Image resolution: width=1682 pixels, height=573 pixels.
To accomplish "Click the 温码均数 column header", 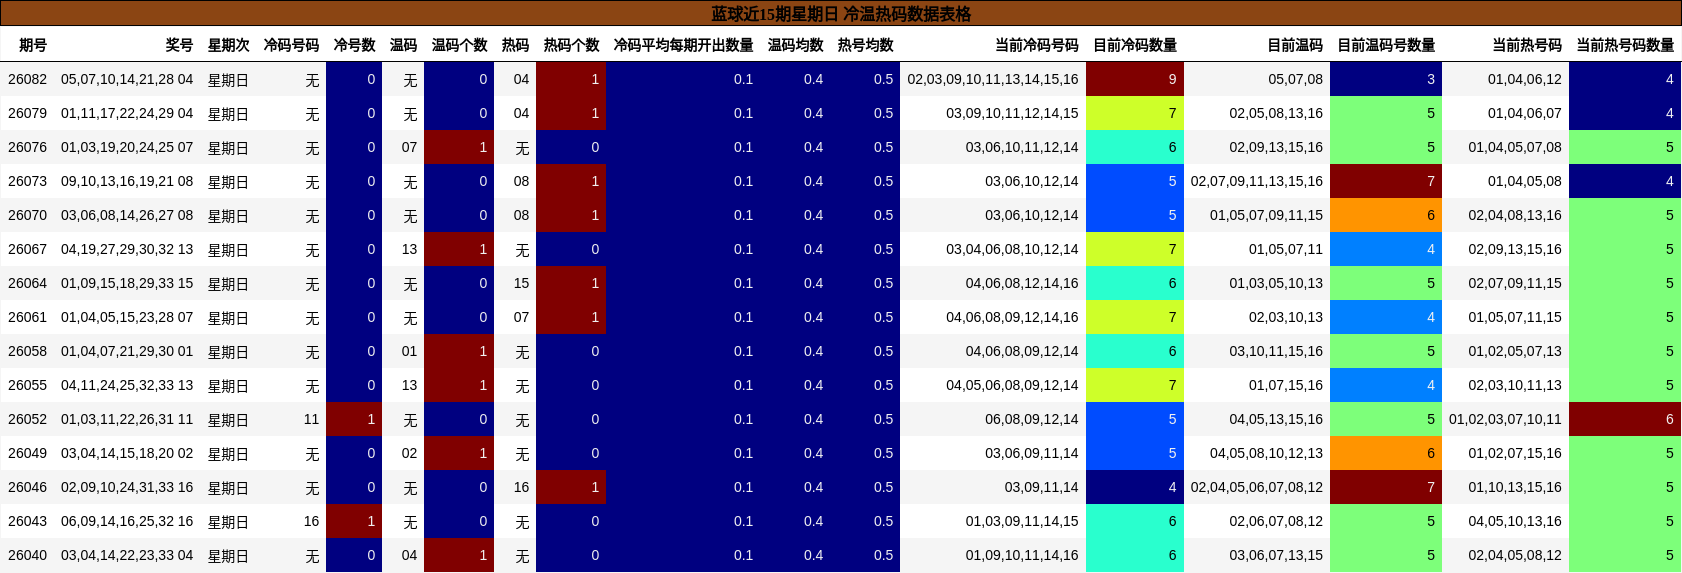I will point(795,45).
